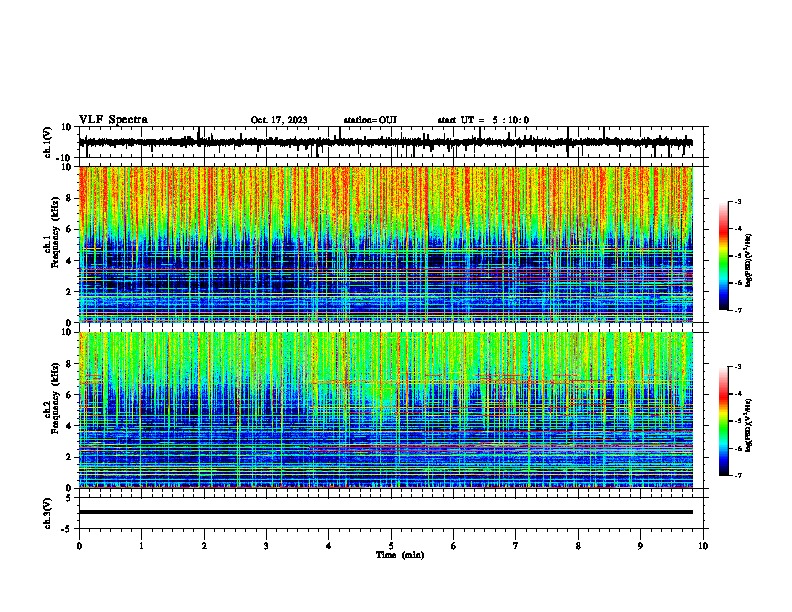792x612 pixels.
Task: Click the ch.1 colorbar next to spectrogram
Action: tap(724, 256)
